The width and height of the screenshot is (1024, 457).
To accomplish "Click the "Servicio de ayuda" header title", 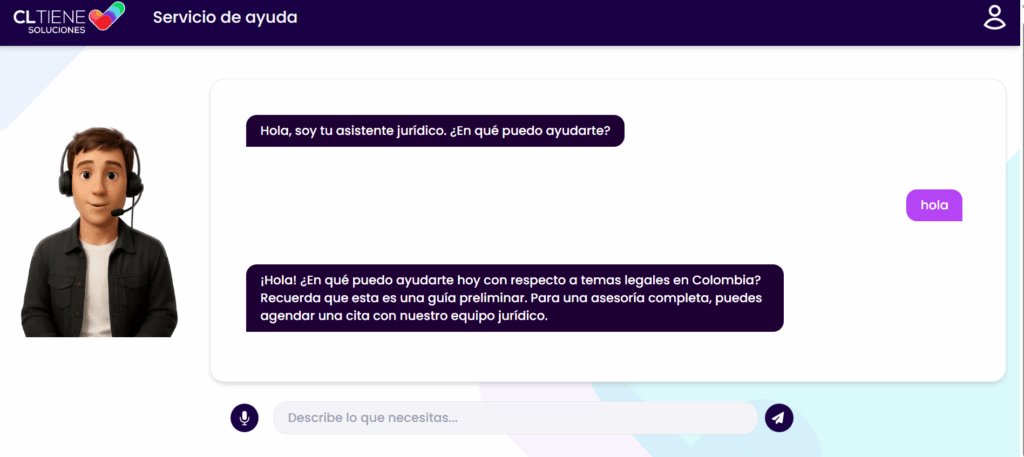I will point(225,17).
